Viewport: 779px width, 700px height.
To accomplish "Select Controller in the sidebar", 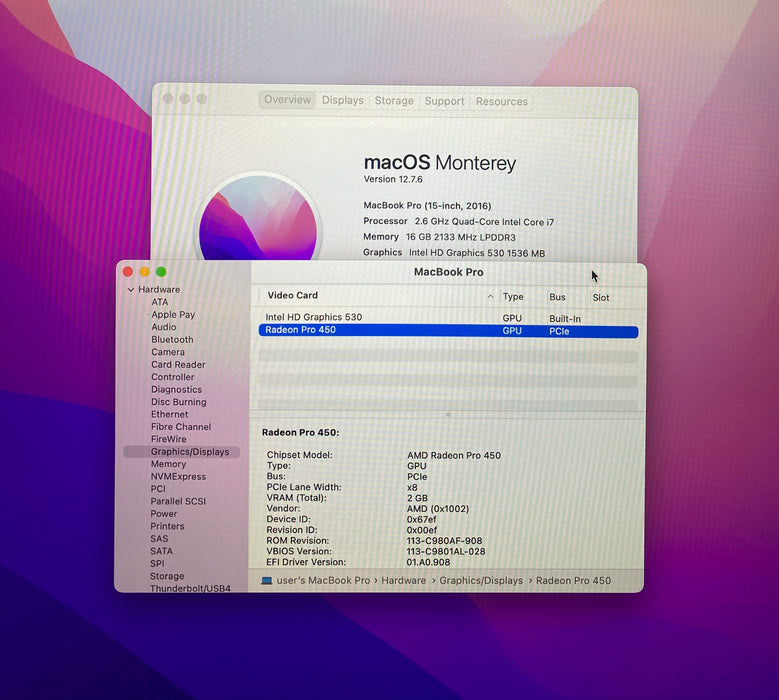I will click(173, 377).
